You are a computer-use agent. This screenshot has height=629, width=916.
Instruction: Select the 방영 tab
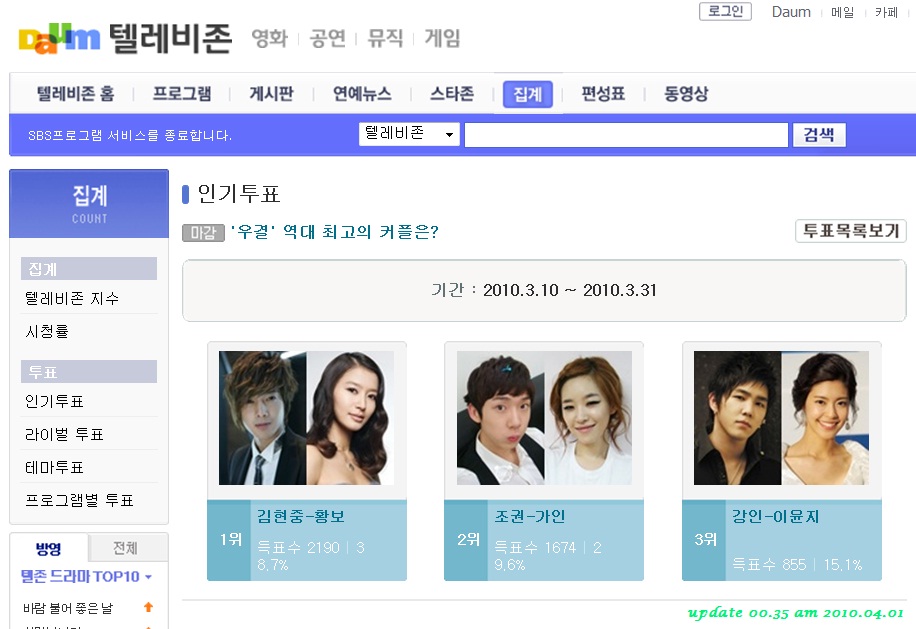click(x=48, y=548)
